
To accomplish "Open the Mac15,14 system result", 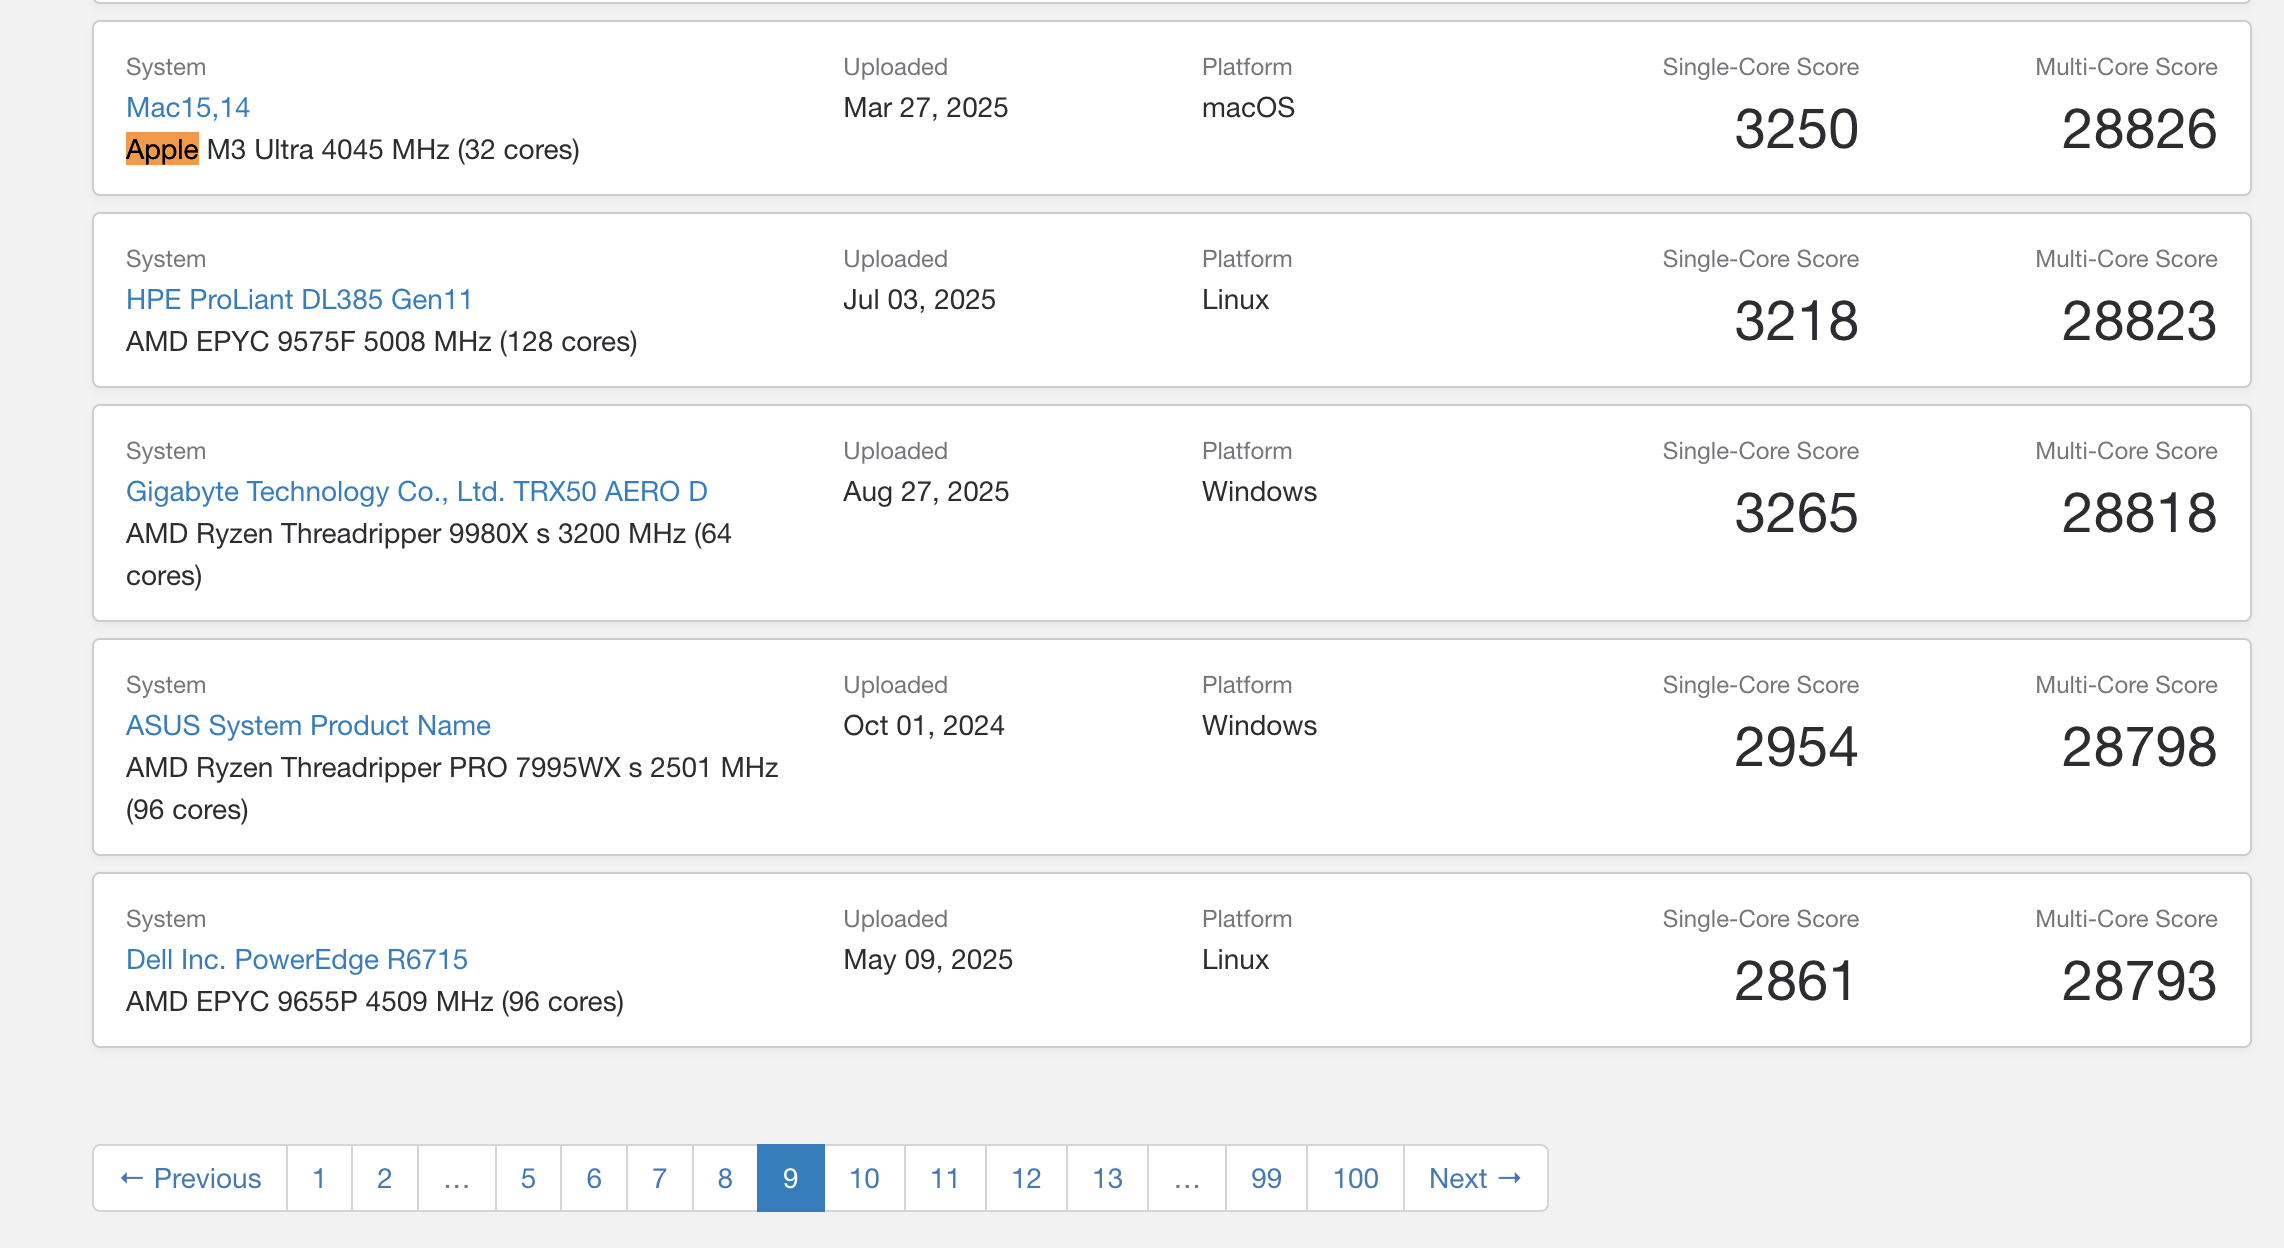I will click(188, 107).
